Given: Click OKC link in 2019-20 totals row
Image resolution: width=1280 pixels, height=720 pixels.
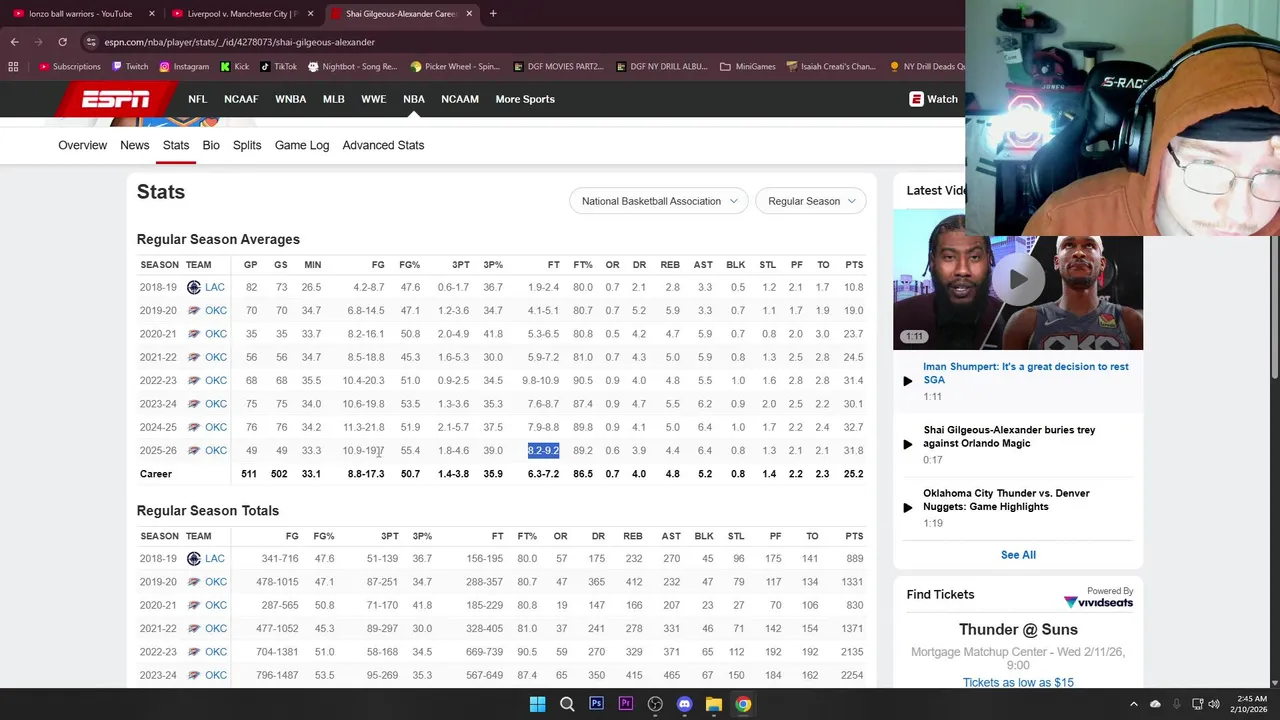Looking at the screenshot, I should coord(215,582).
